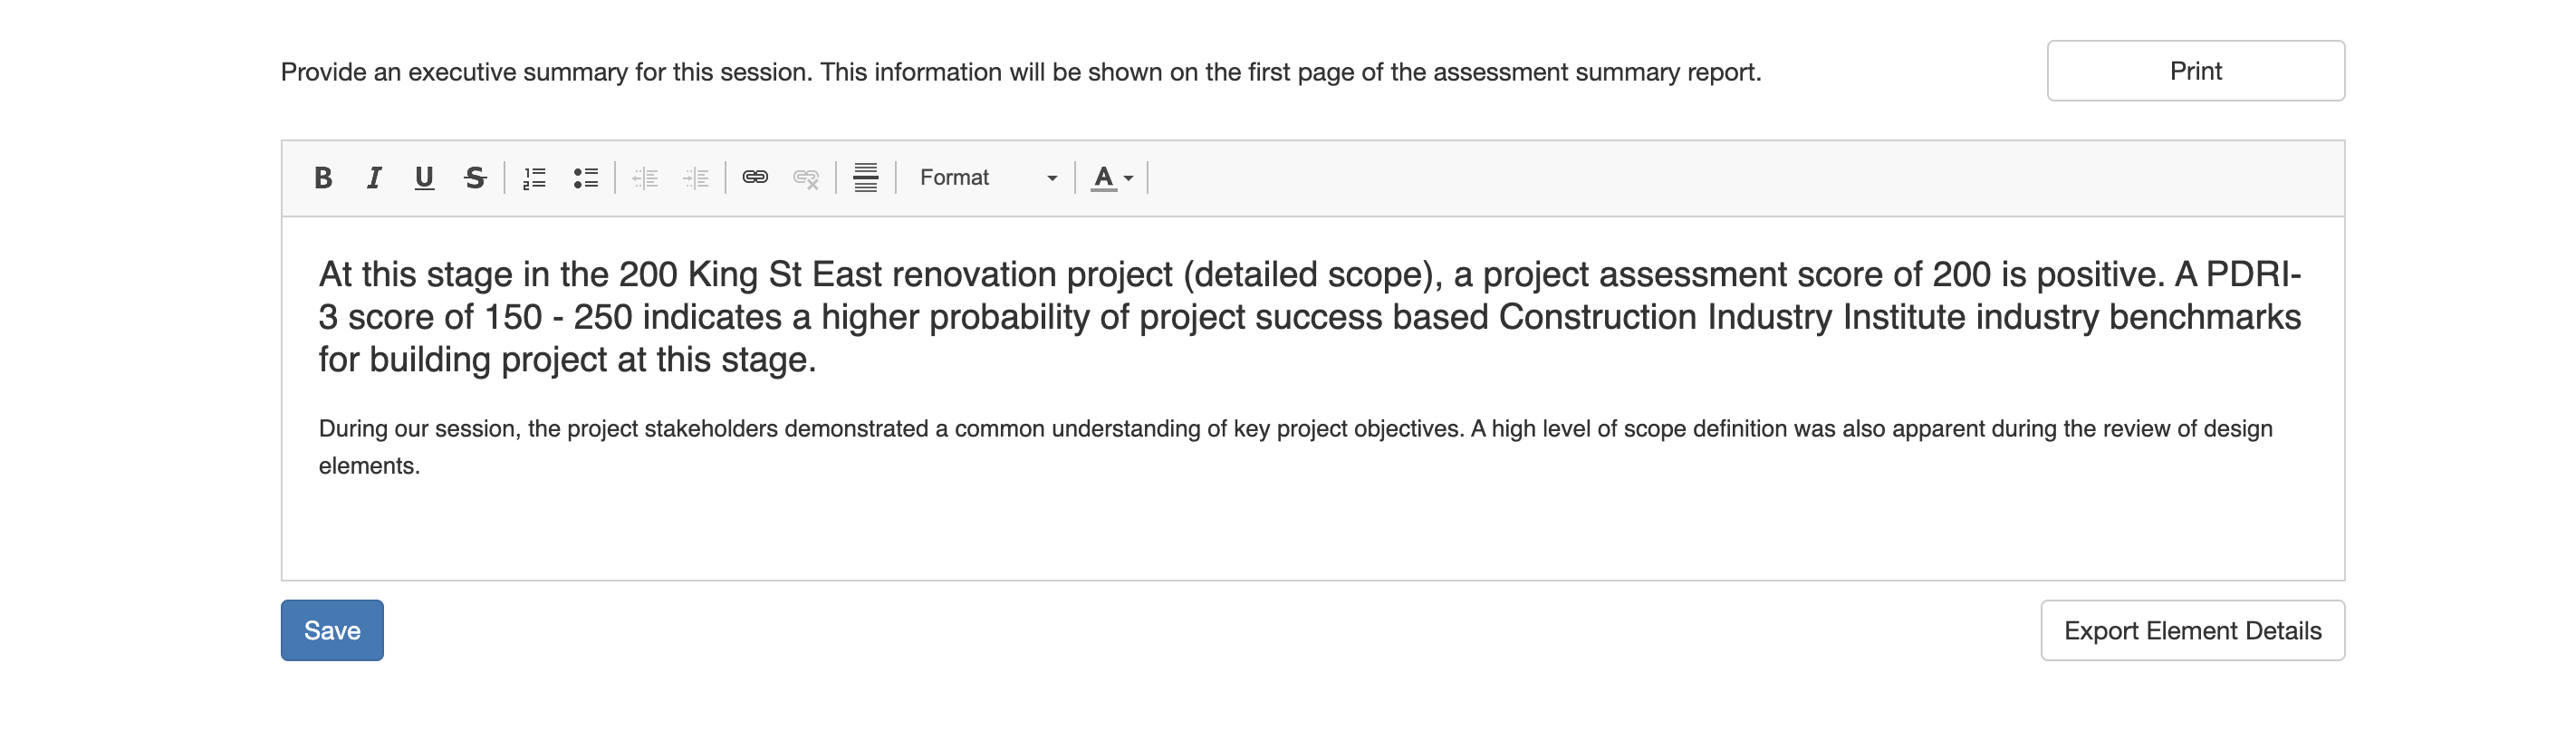Toggle bold formatting in the editor
The height and width of the screenshot is (730, 2576).
323,178
